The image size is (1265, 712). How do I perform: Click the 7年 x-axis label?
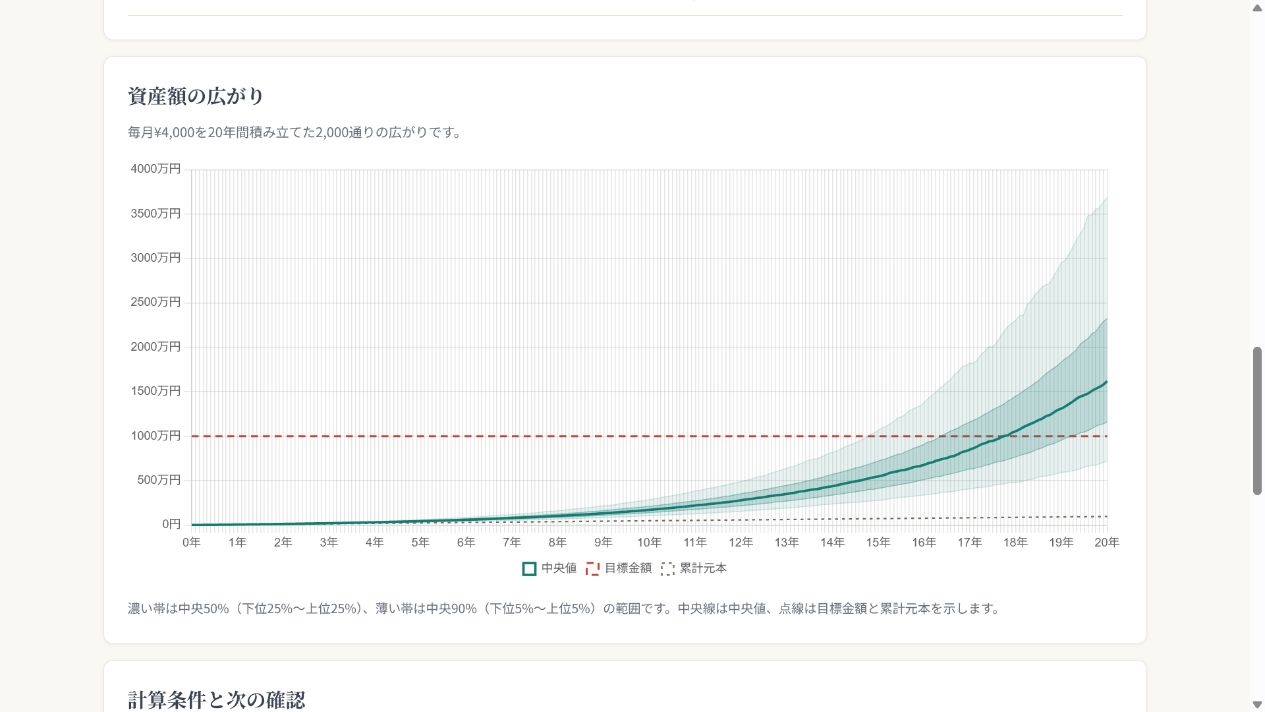[x=512, y=542]
